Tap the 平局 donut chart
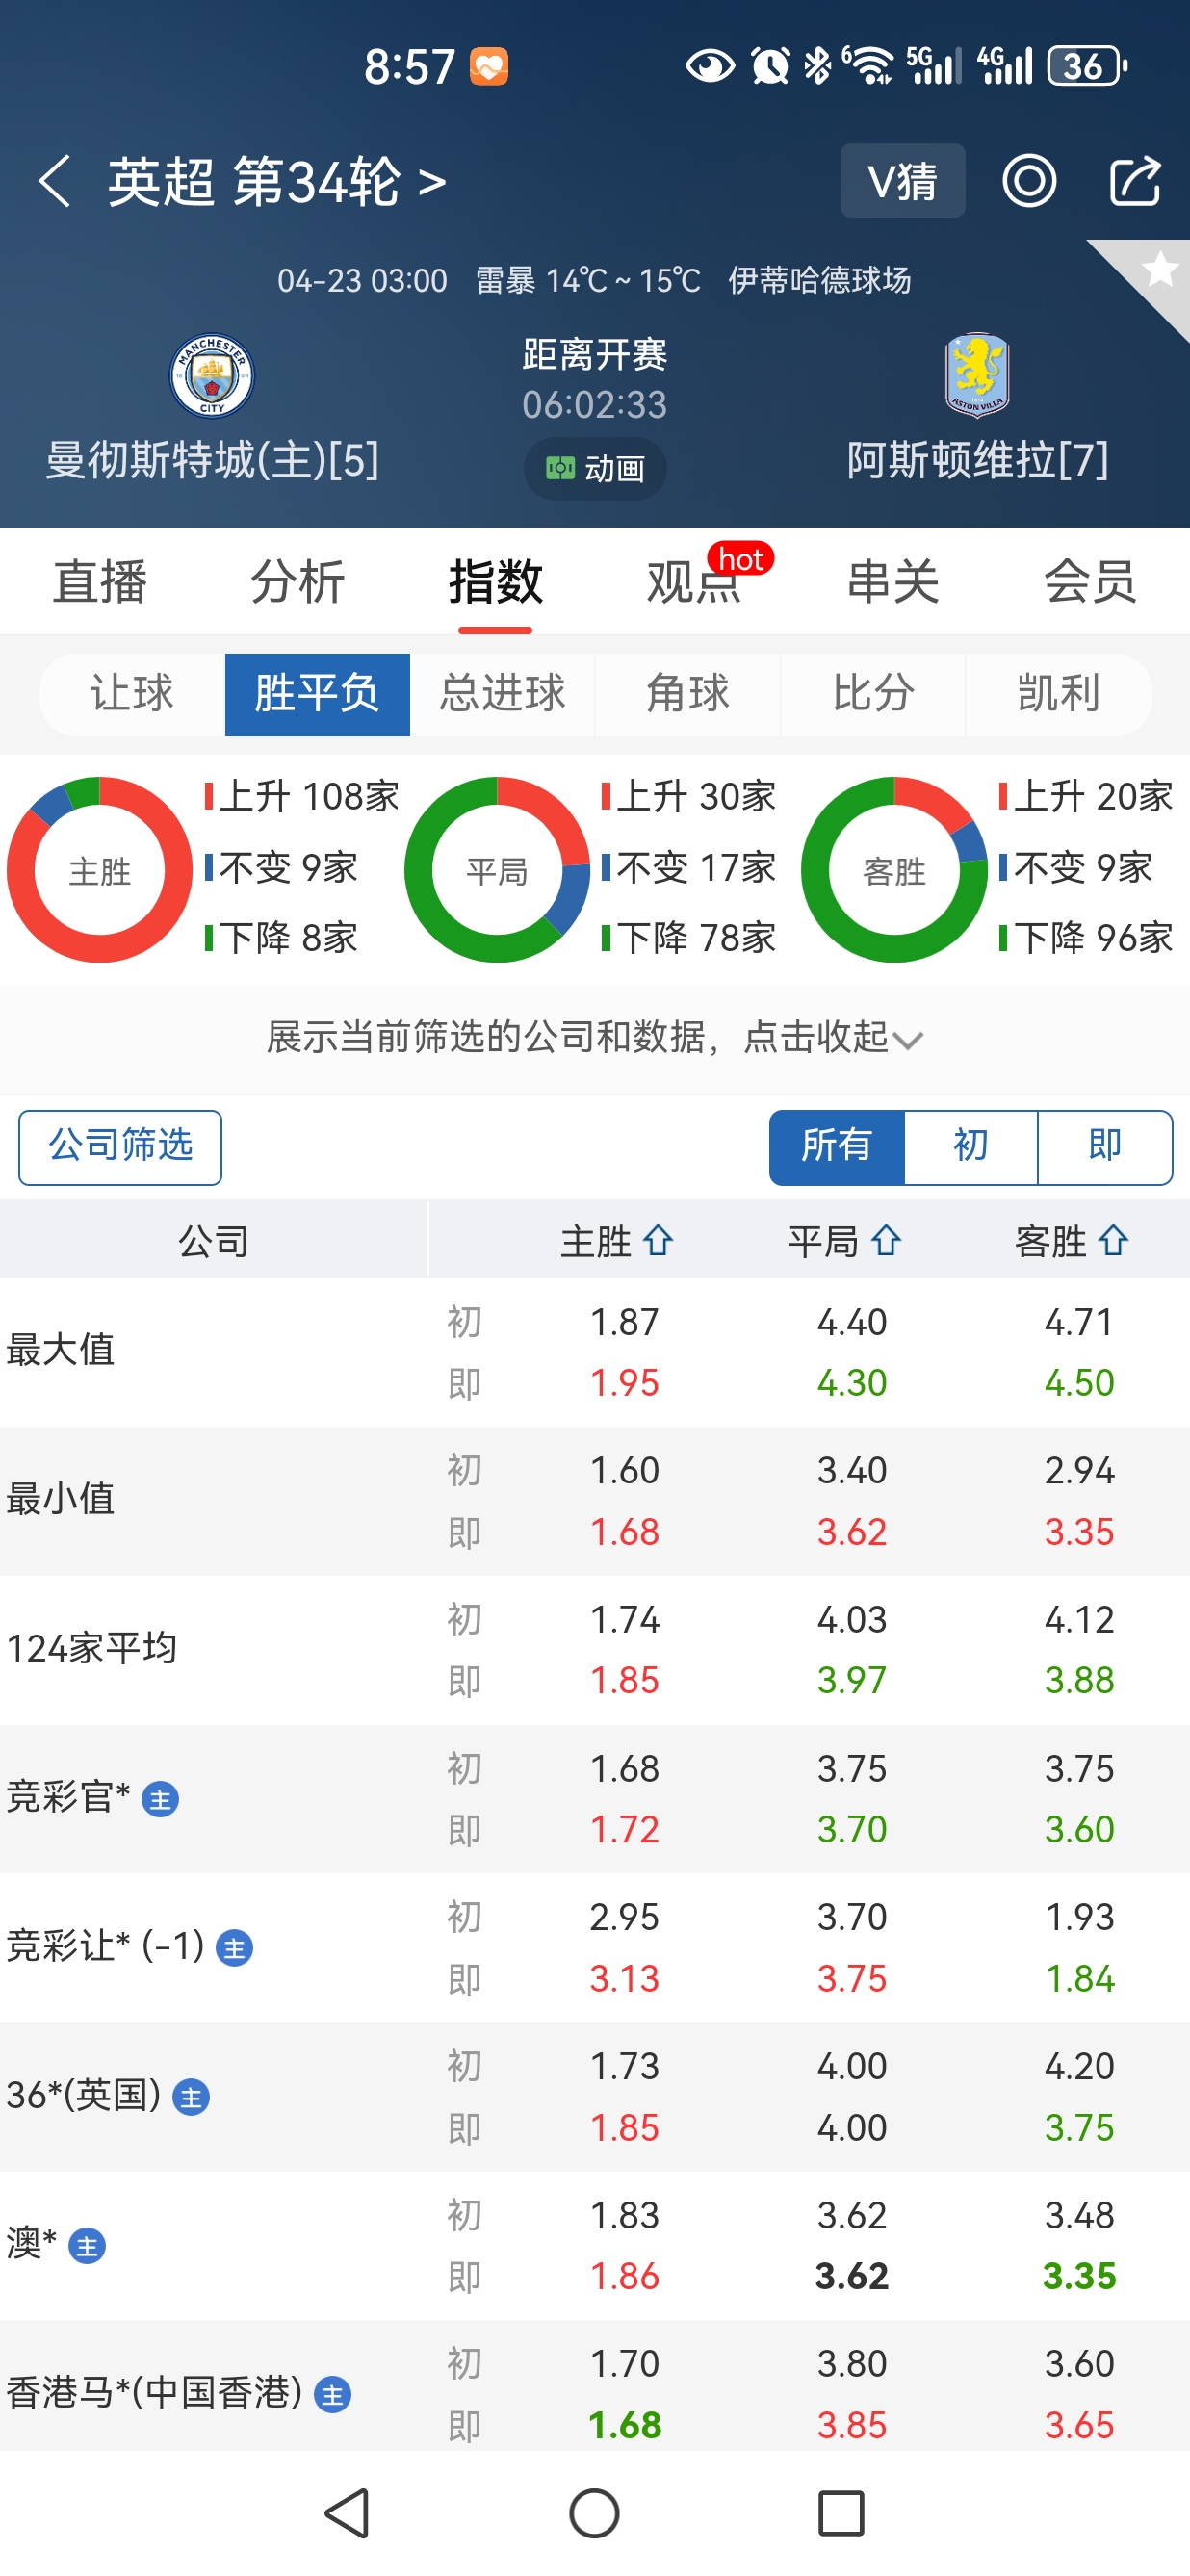 pos(497,870)
